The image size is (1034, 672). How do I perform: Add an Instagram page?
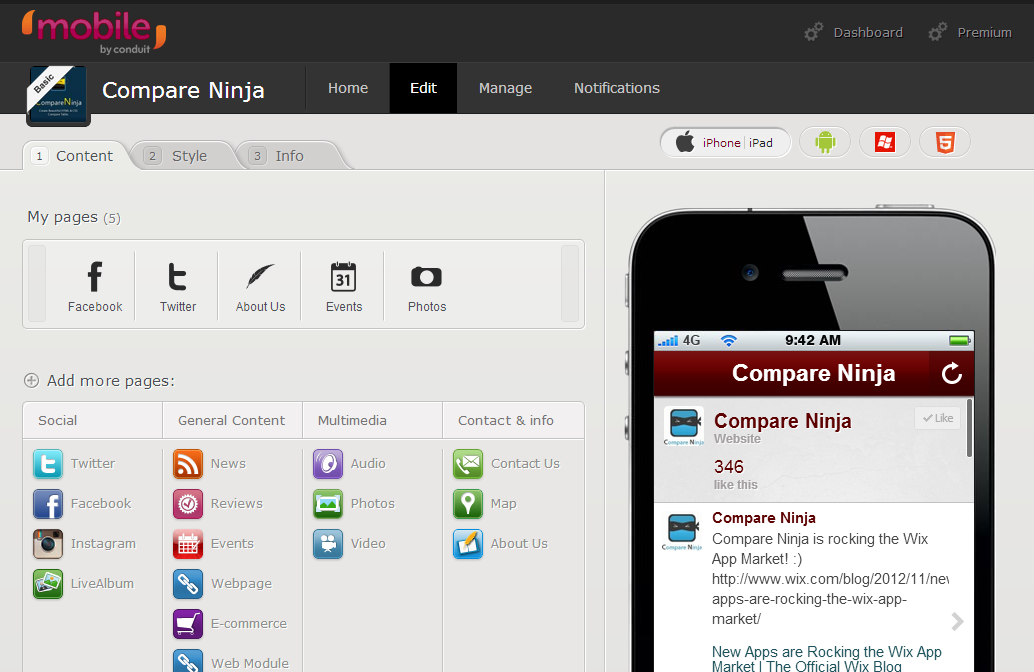[x=84, y=543]
